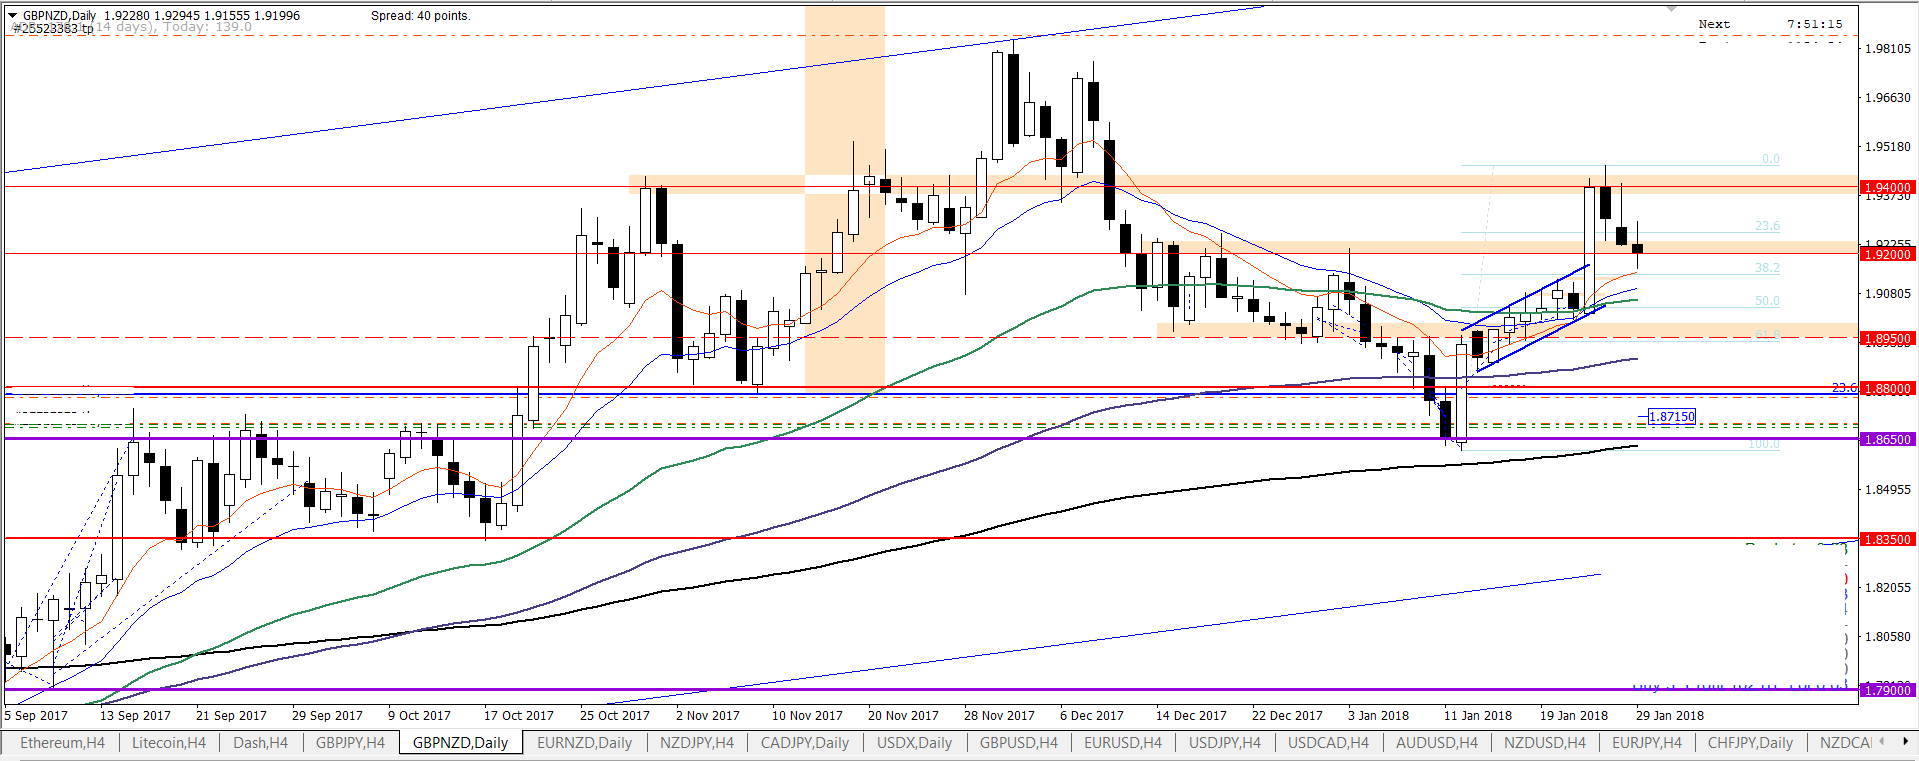Image resolution: width=1919 pixels, height=761 pixels.
Task: Open the EURNZD,Daily chart tab
Action: [x=585, y=743]
